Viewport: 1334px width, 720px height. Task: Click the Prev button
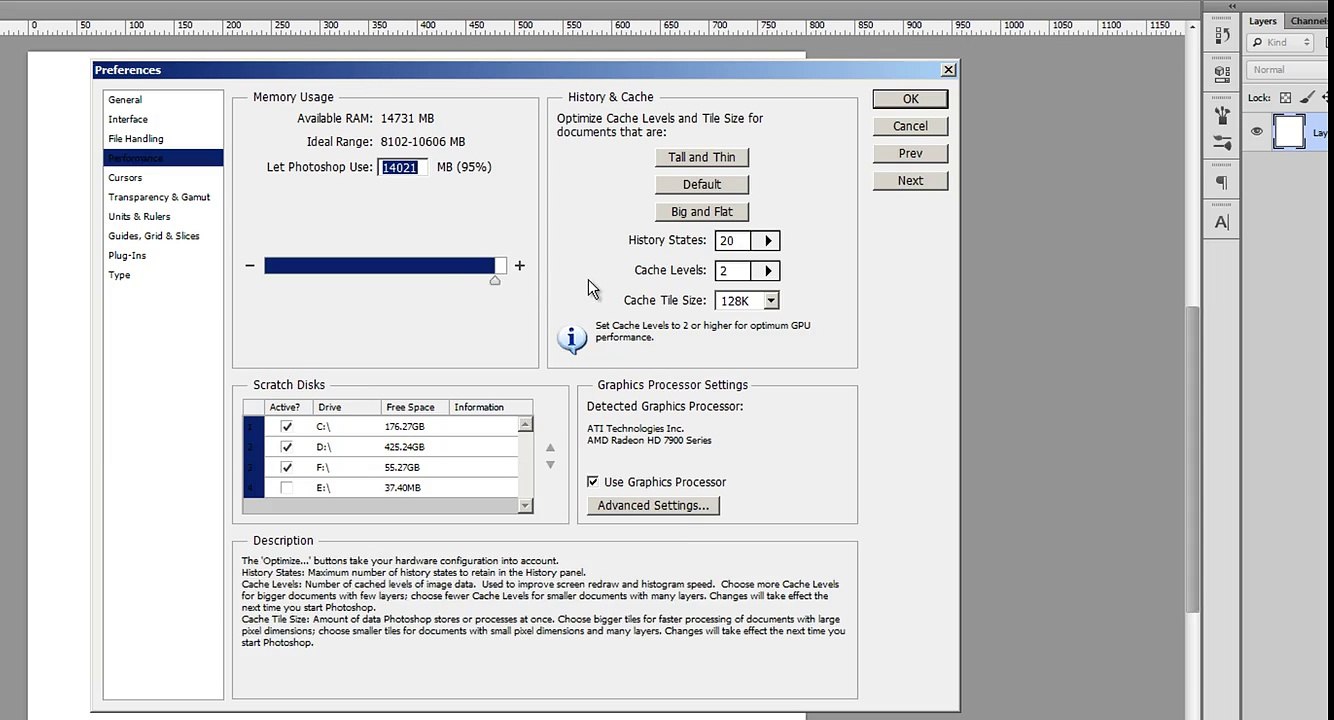click(910, 153)
